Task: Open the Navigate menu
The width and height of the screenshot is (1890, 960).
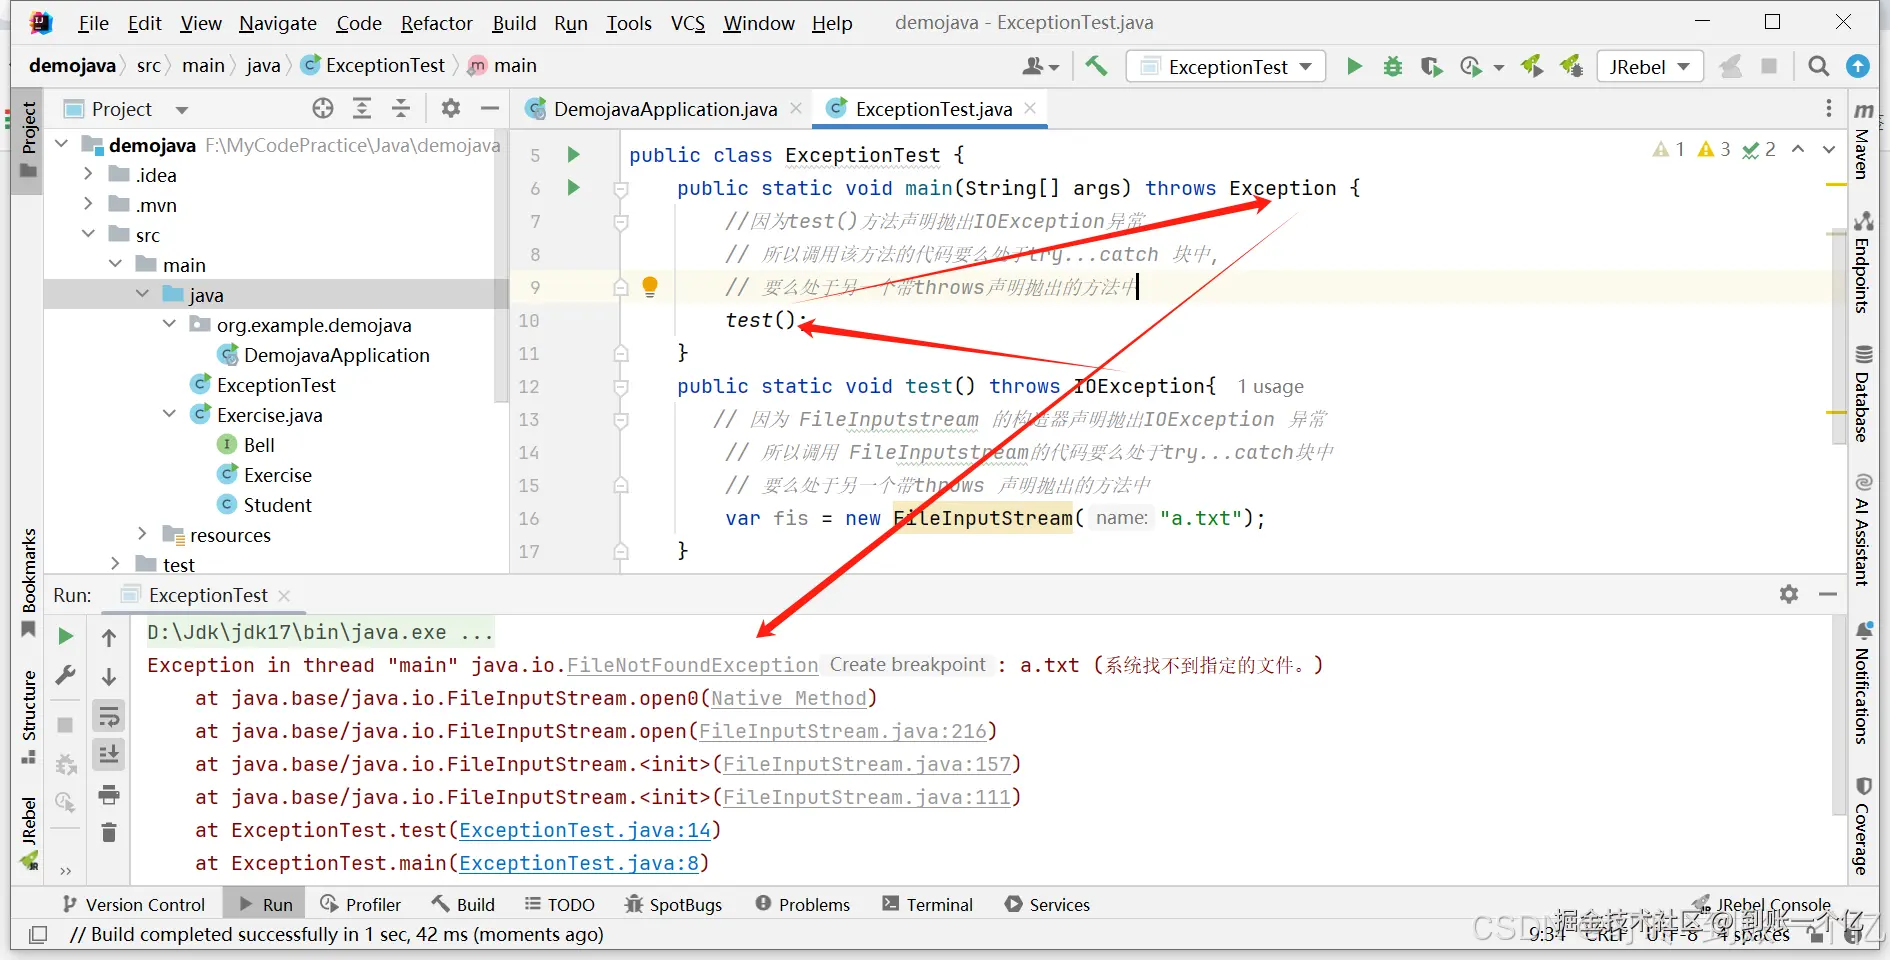Action: coord(278,23)
